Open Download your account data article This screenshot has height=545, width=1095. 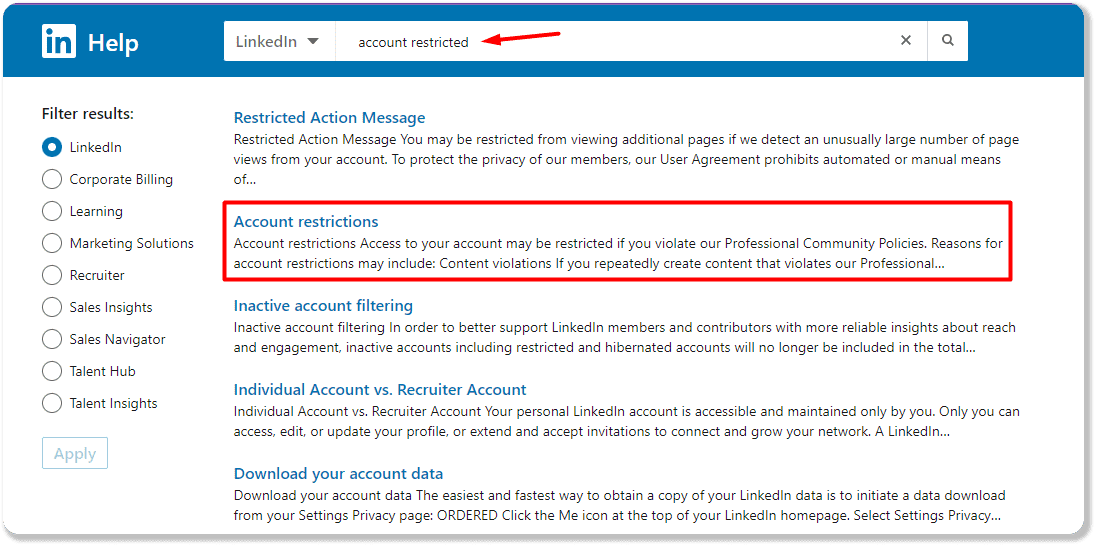click(338, 473)
